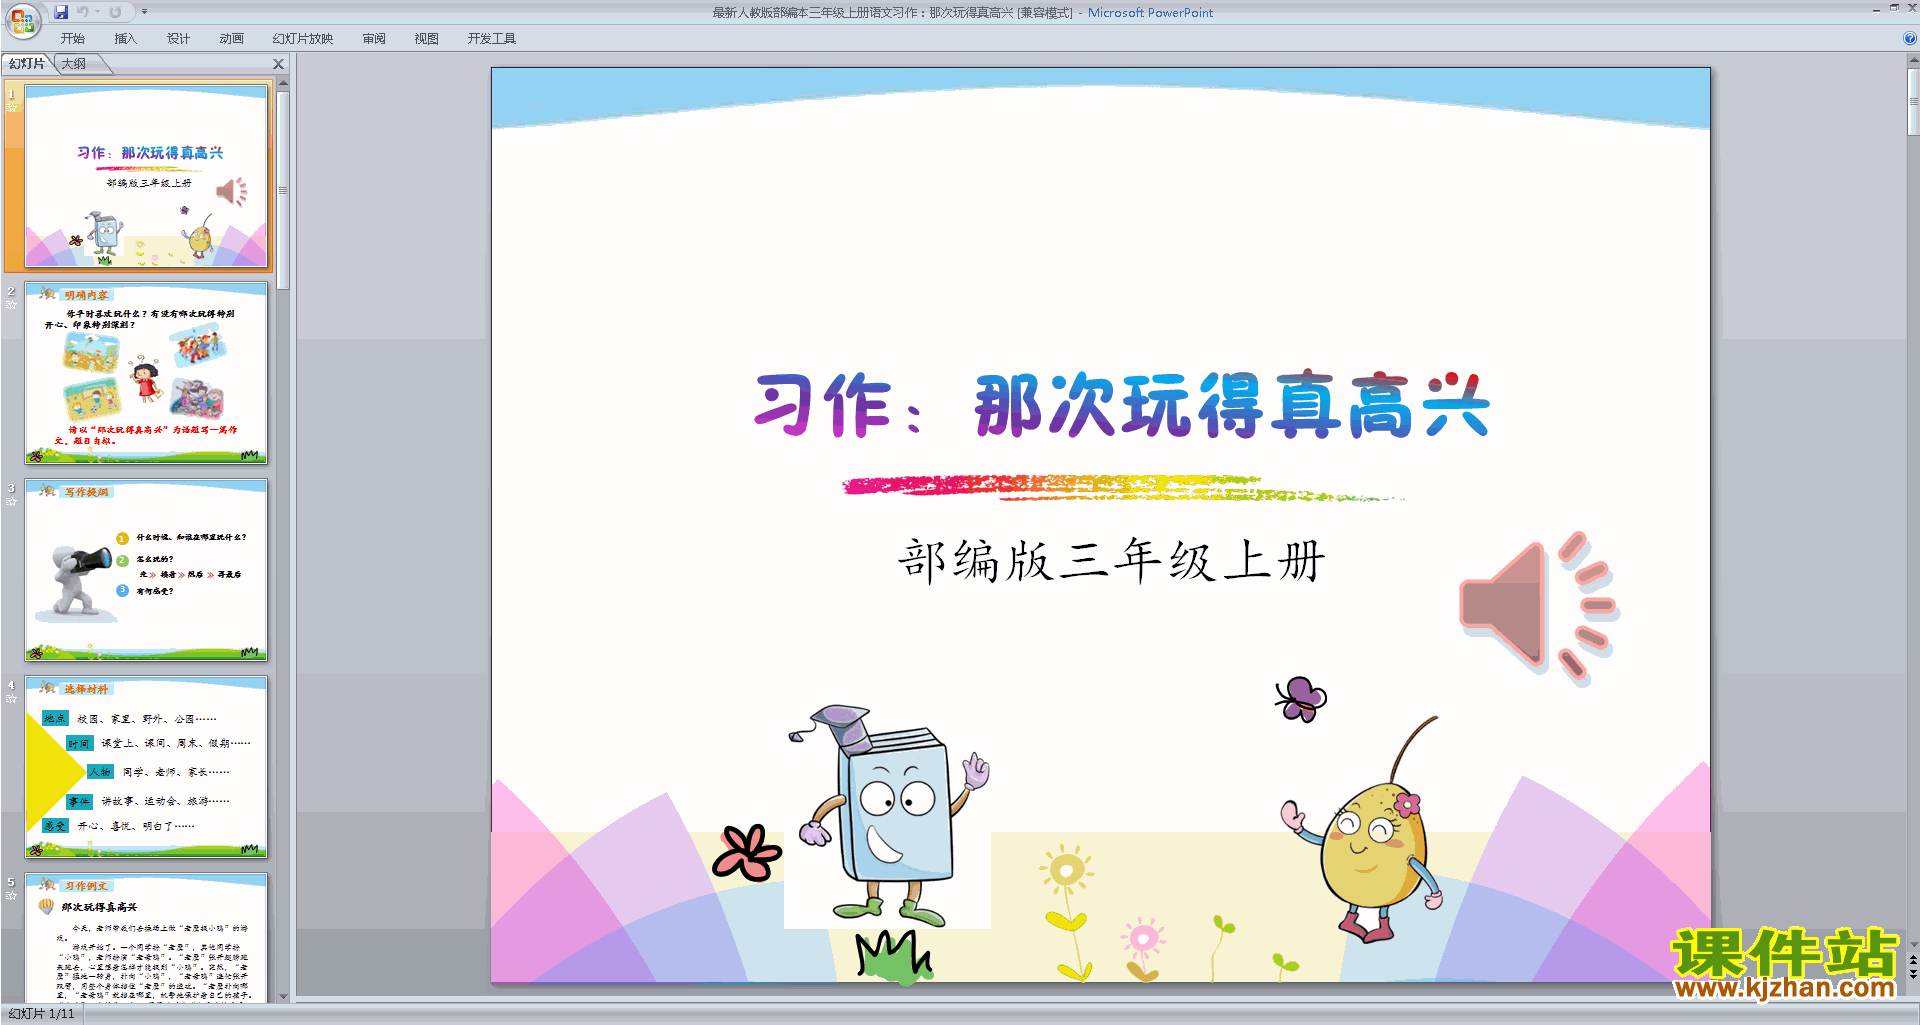Open the 插入 ribbon tab
Screen dimensions: 1920x1025
tap(125, 39)
